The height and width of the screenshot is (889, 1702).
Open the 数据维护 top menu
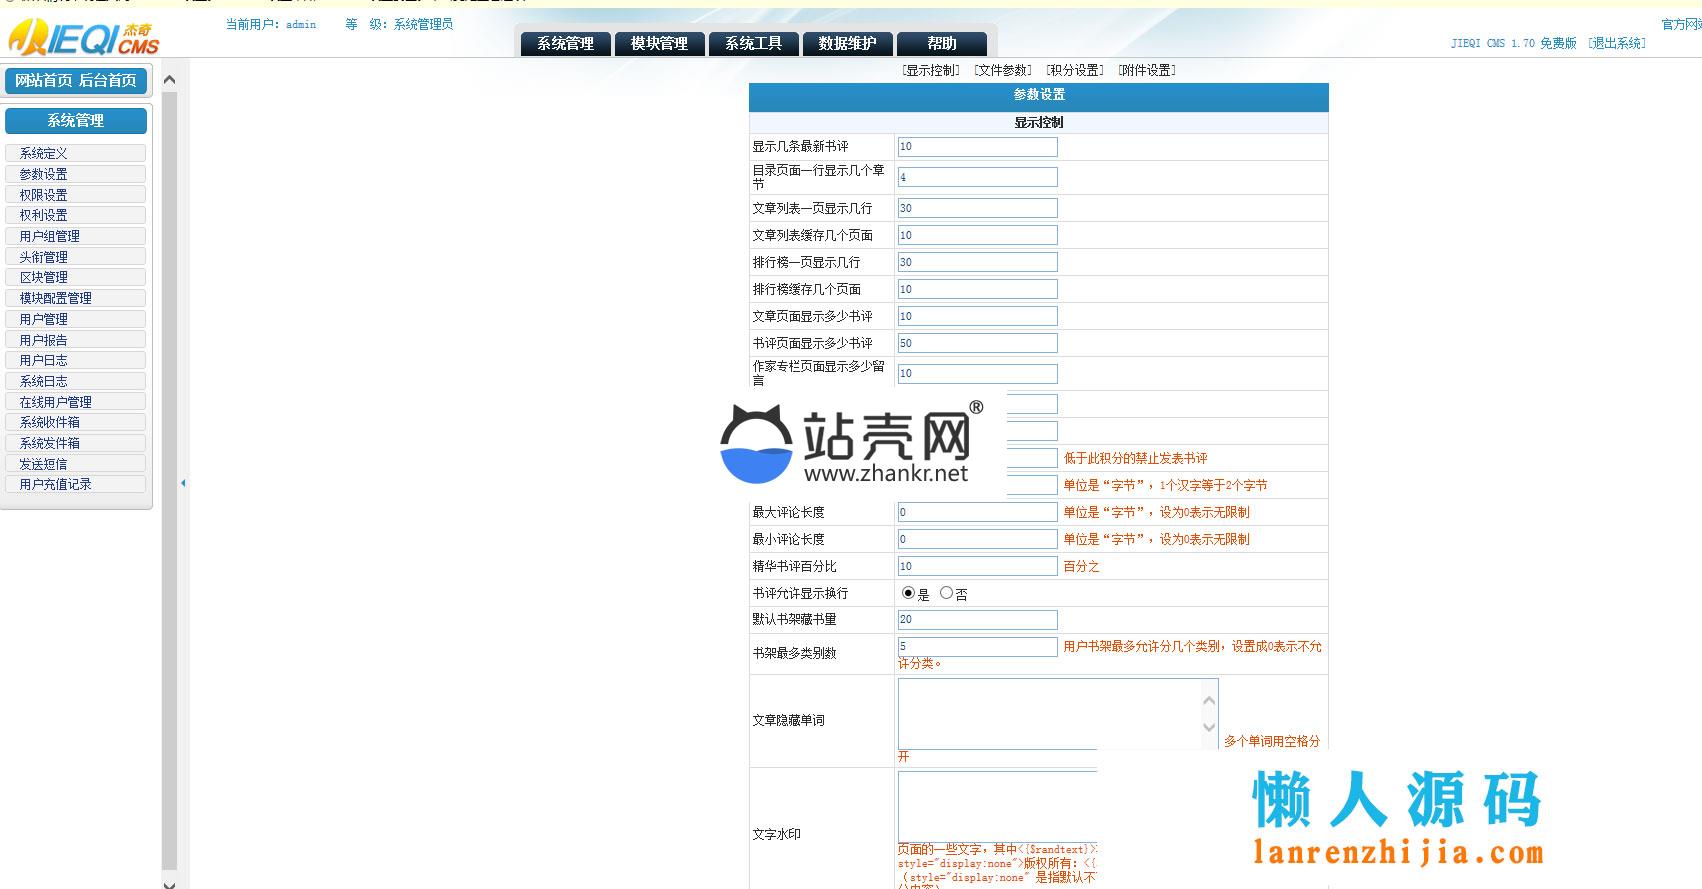tap(847, 44)
